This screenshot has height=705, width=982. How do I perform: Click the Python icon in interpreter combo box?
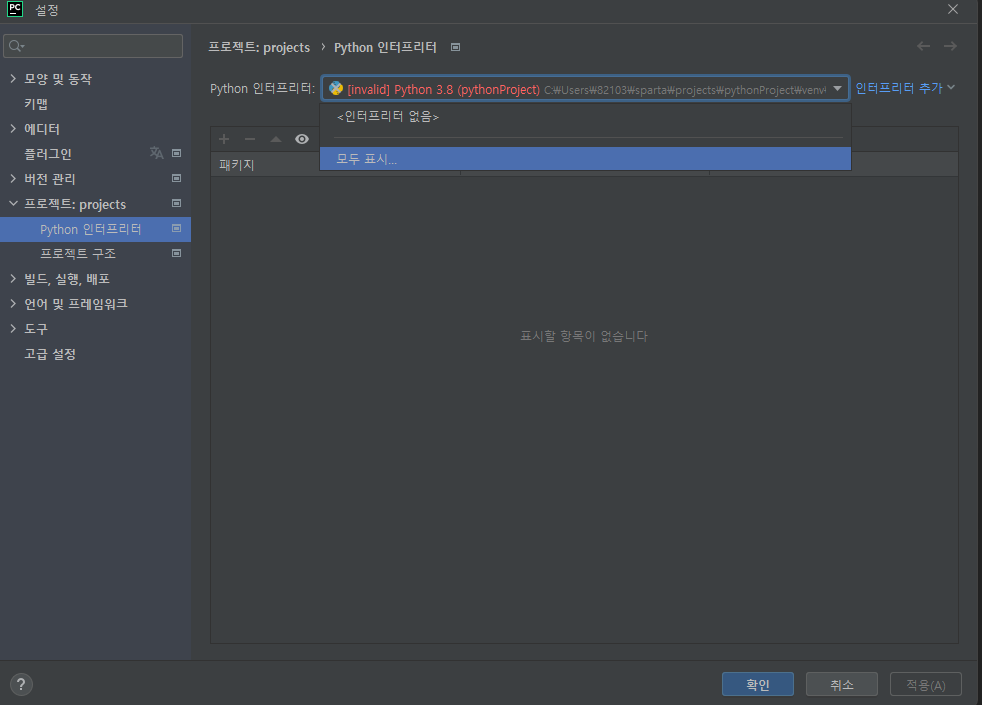tap(336, 88)
